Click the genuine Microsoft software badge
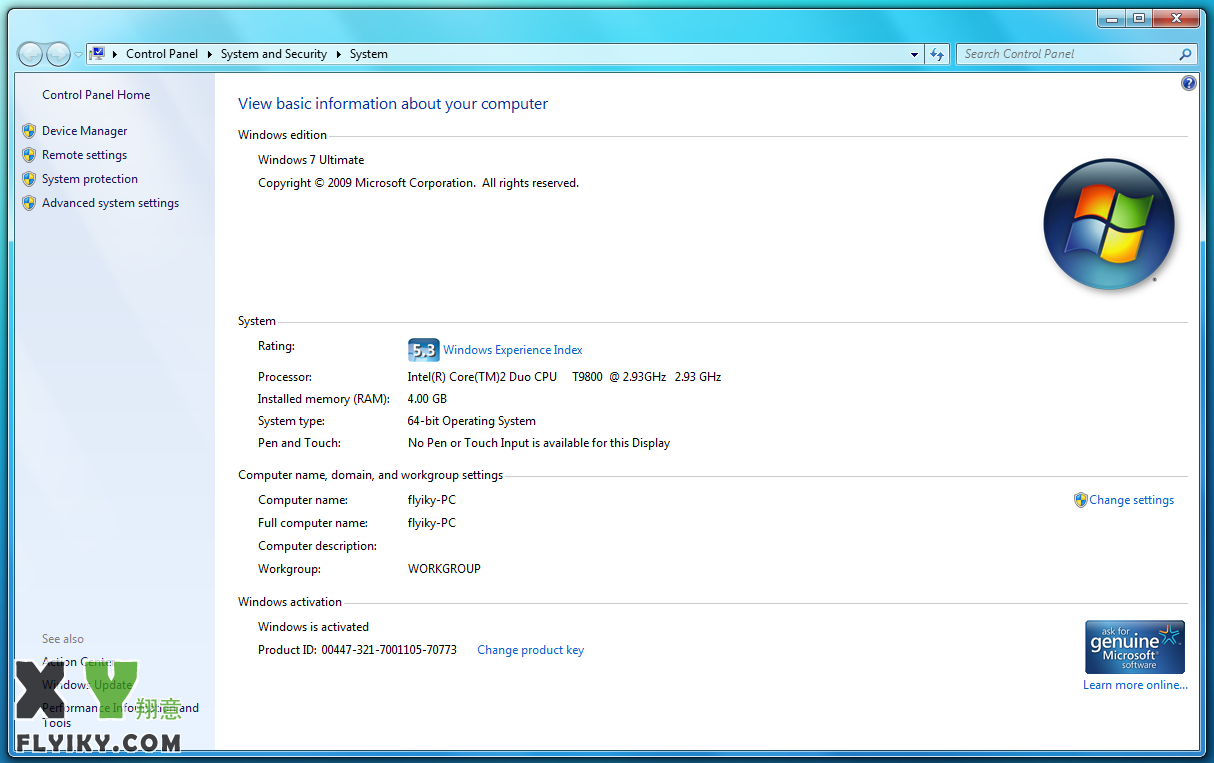This screenshot has height=763, width=1214. tap(1135, 647)
